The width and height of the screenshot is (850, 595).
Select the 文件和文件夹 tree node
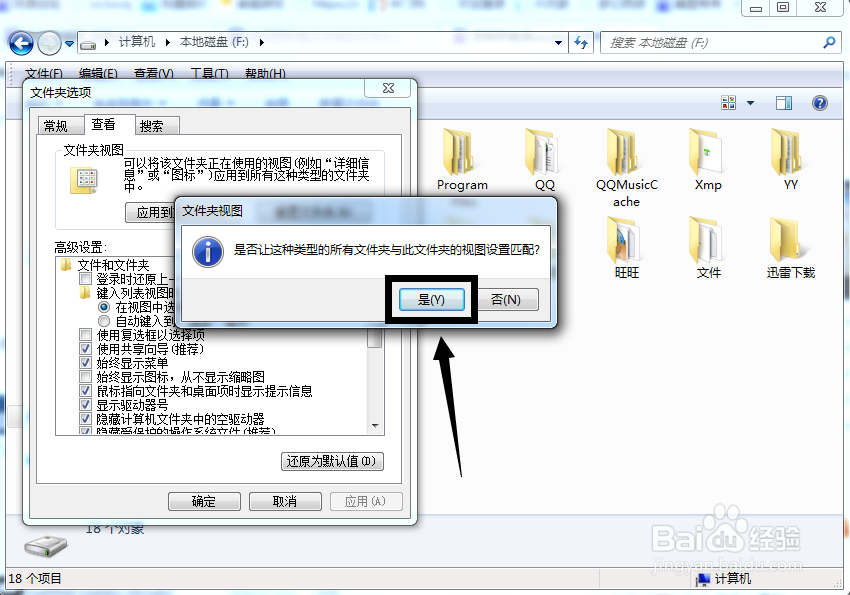(113, 265)
